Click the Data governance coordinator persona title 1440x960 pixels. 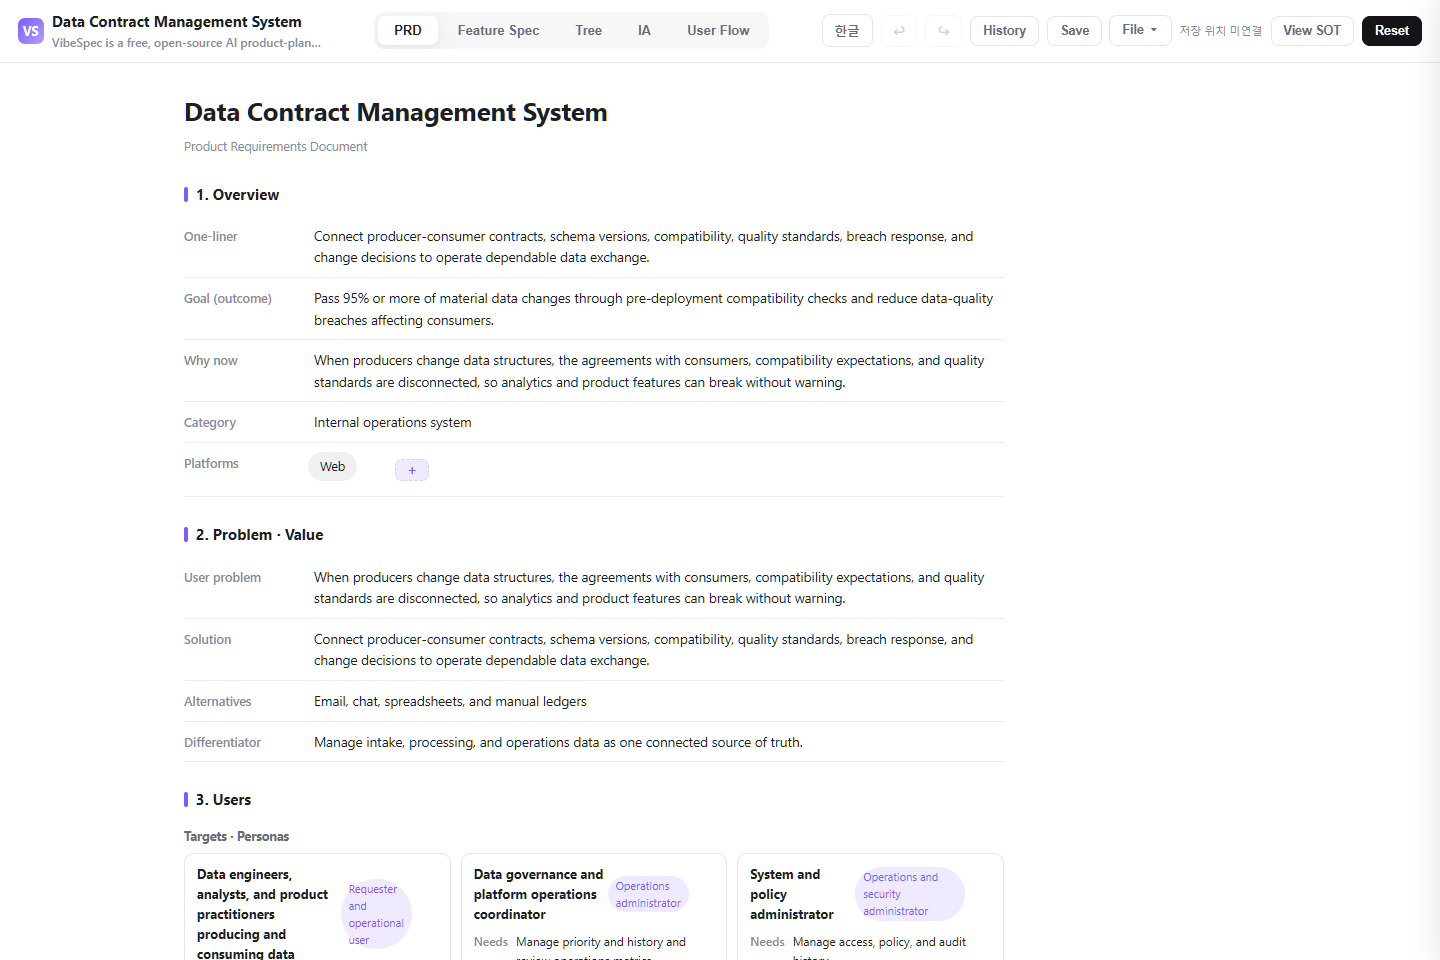tap(538, 894)
